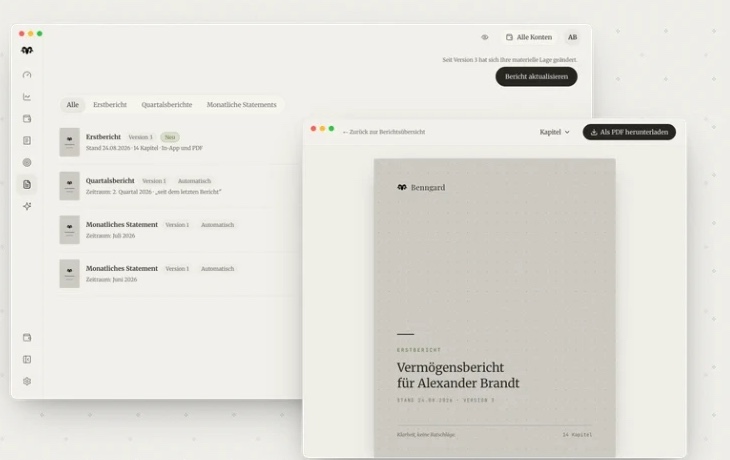This screenshot has height=460, width=730.
Task: Click the Als PDF herunterladen button
Action: 629,132
